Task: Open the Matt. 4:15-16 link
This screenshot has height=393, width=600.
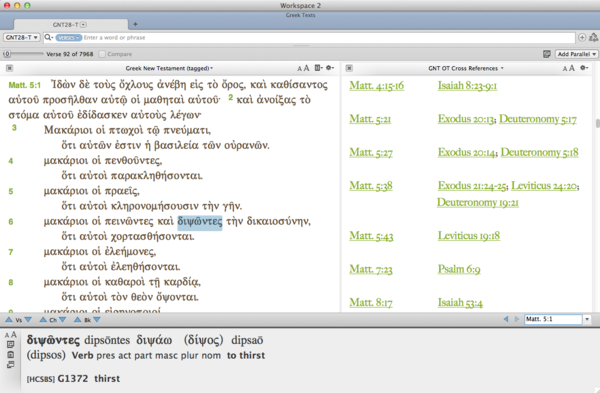Action: coord(377,86)
